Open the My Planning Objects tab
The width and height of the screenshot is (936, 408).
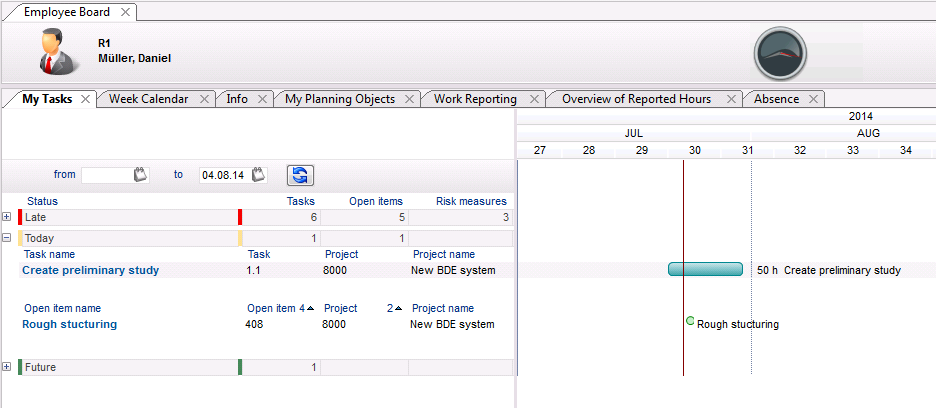click(339, 99)
